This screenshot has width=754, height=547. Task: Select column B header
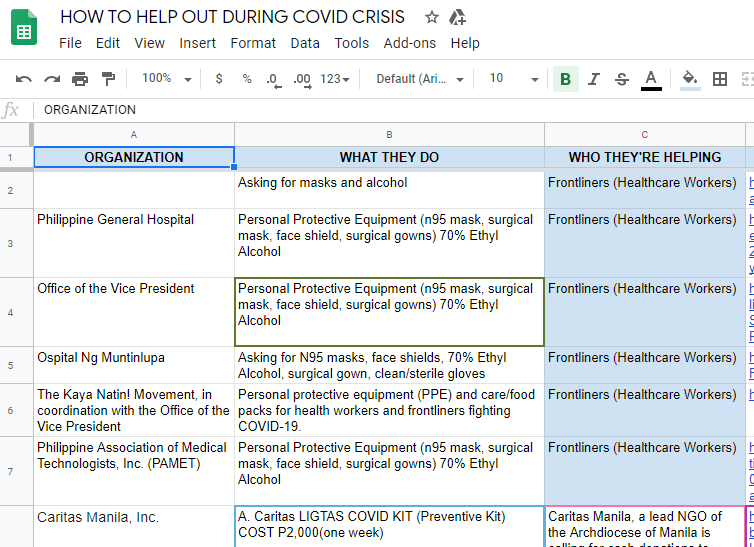coord(390,135)
